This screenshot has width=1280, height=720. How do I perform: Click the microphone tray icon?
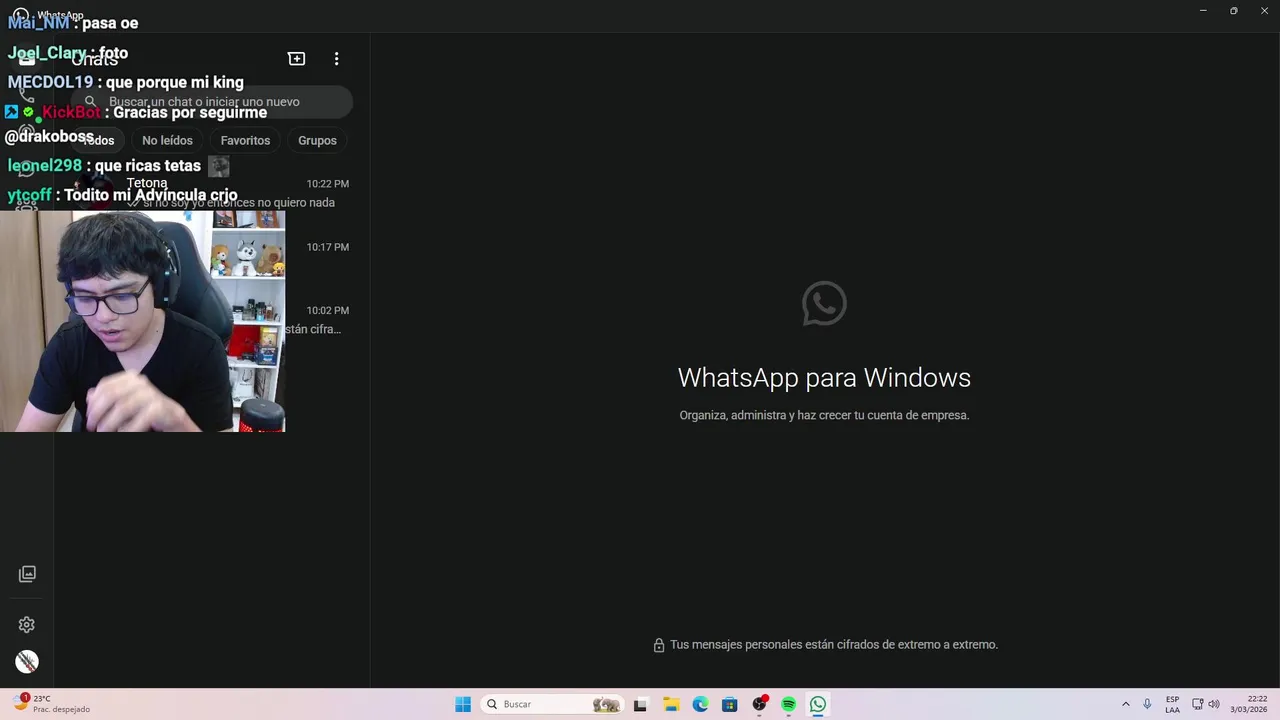point(1147,704)
